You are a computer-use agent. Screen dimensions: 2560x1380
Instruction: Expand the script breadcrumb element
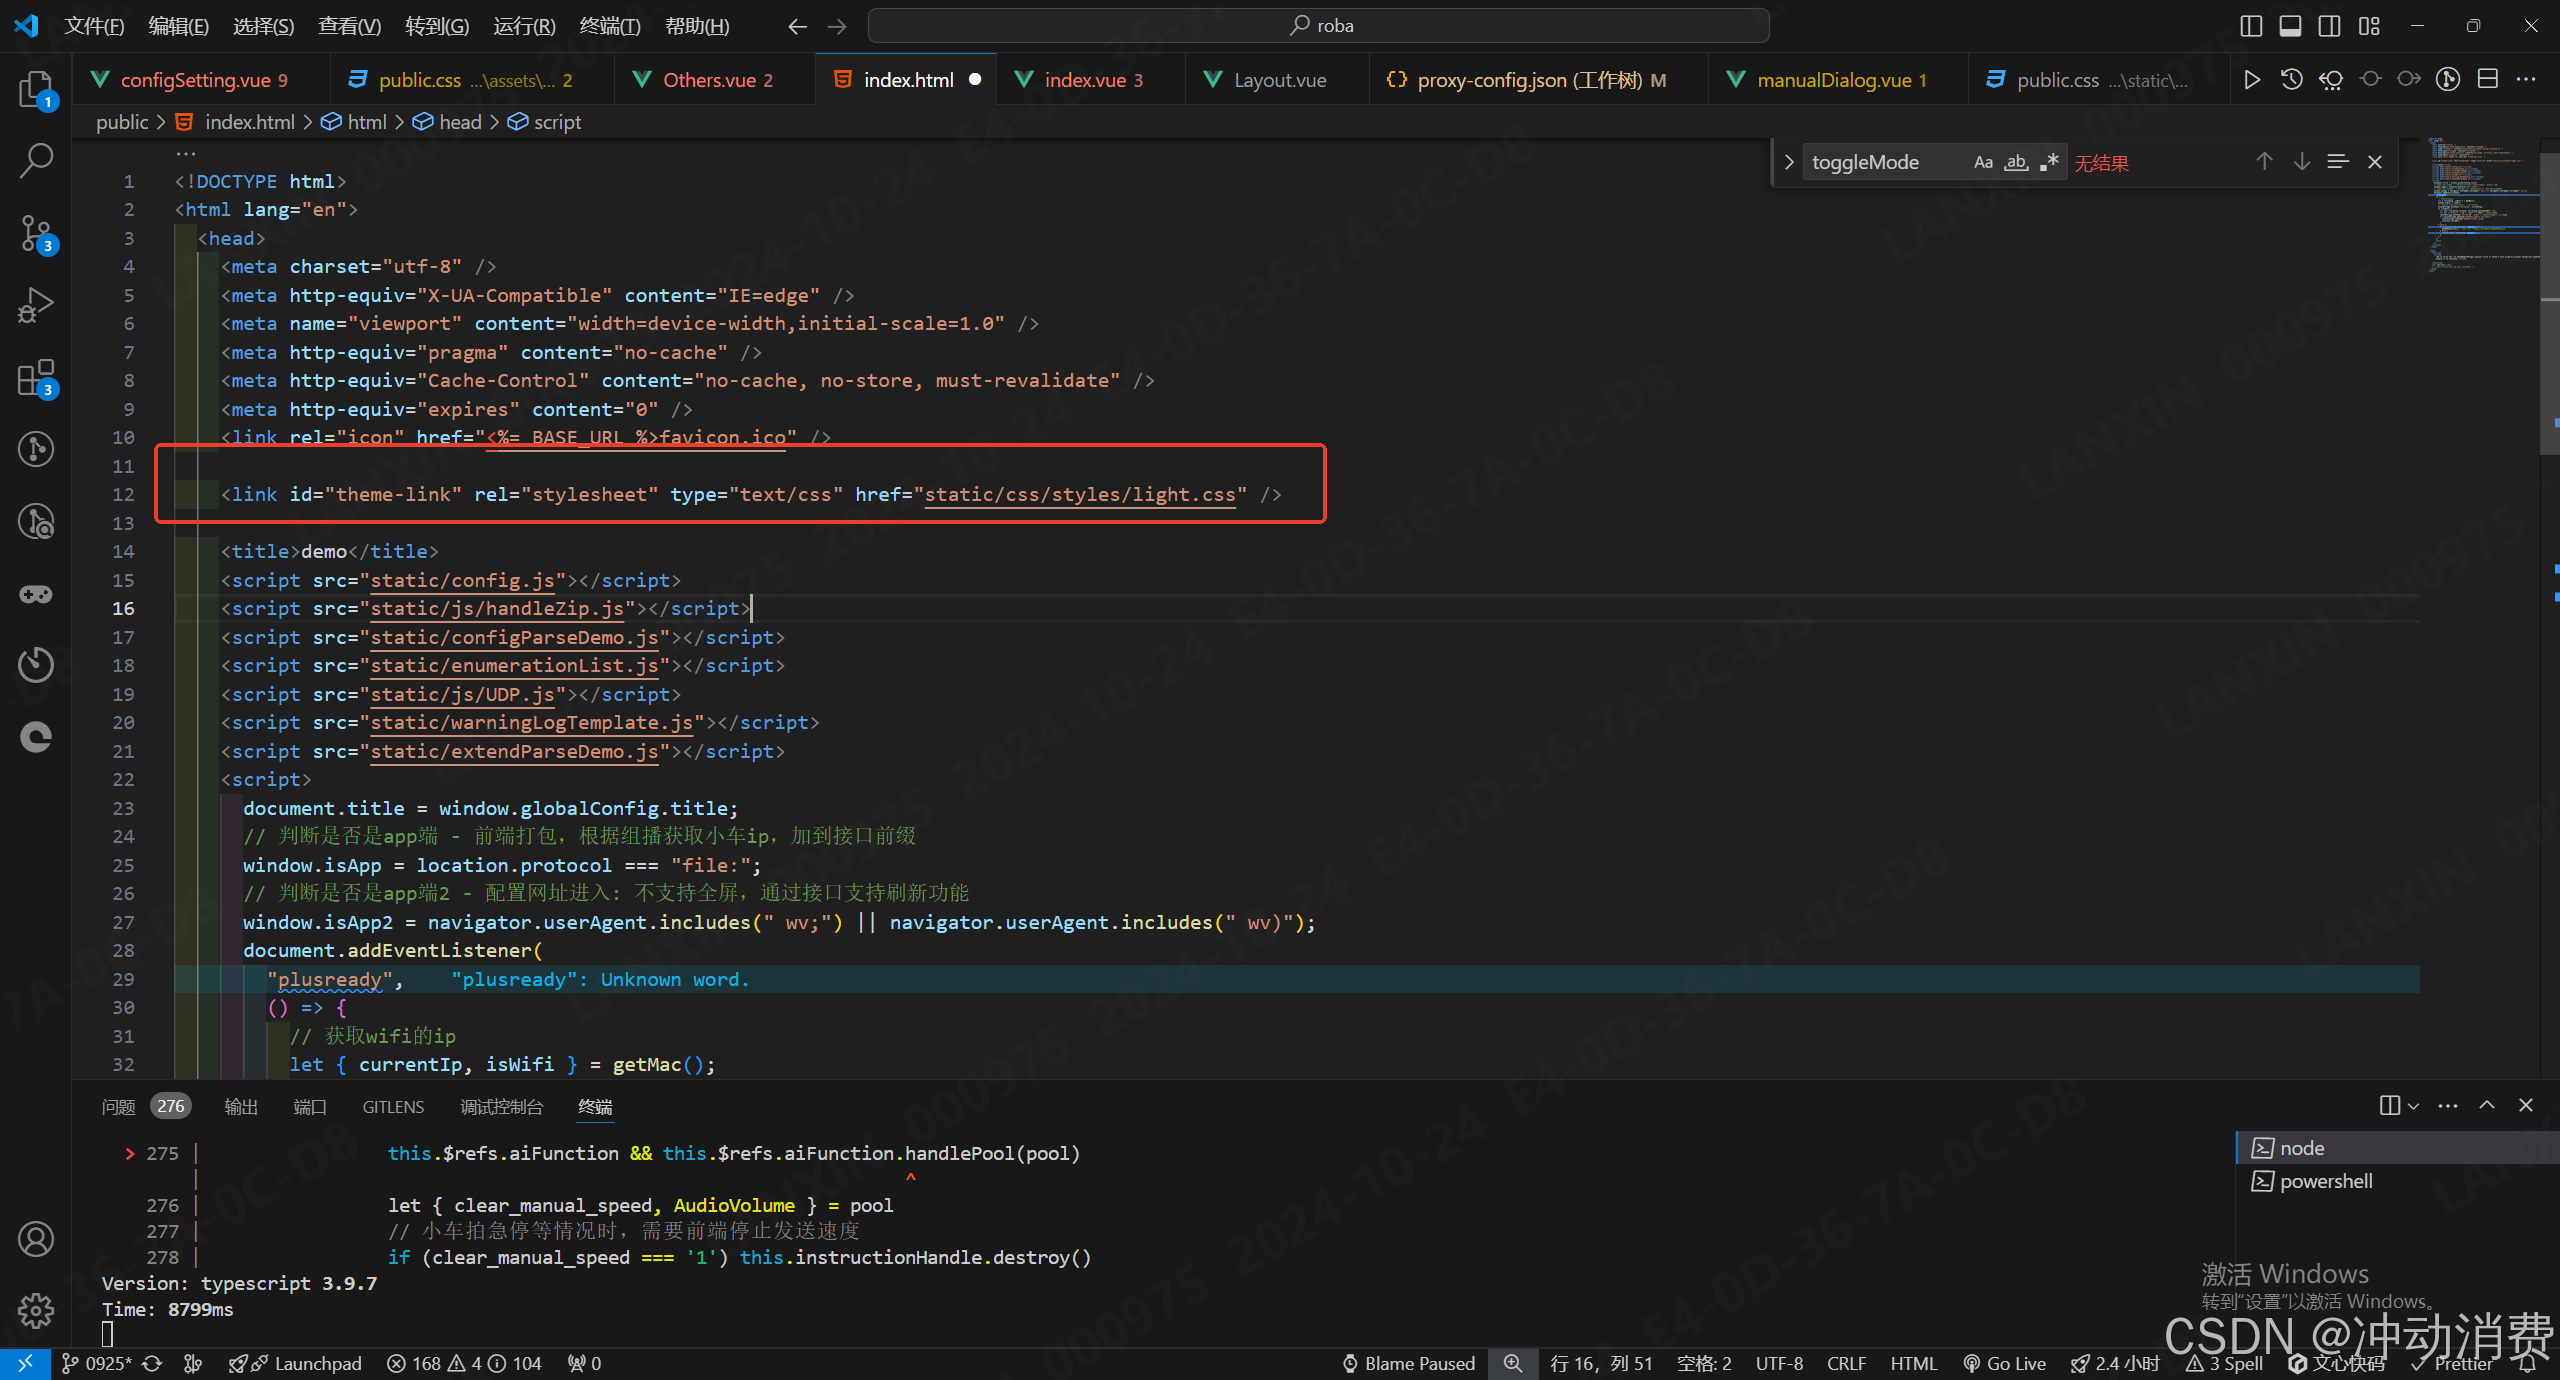pyautogui.click(x=557, y=122)
